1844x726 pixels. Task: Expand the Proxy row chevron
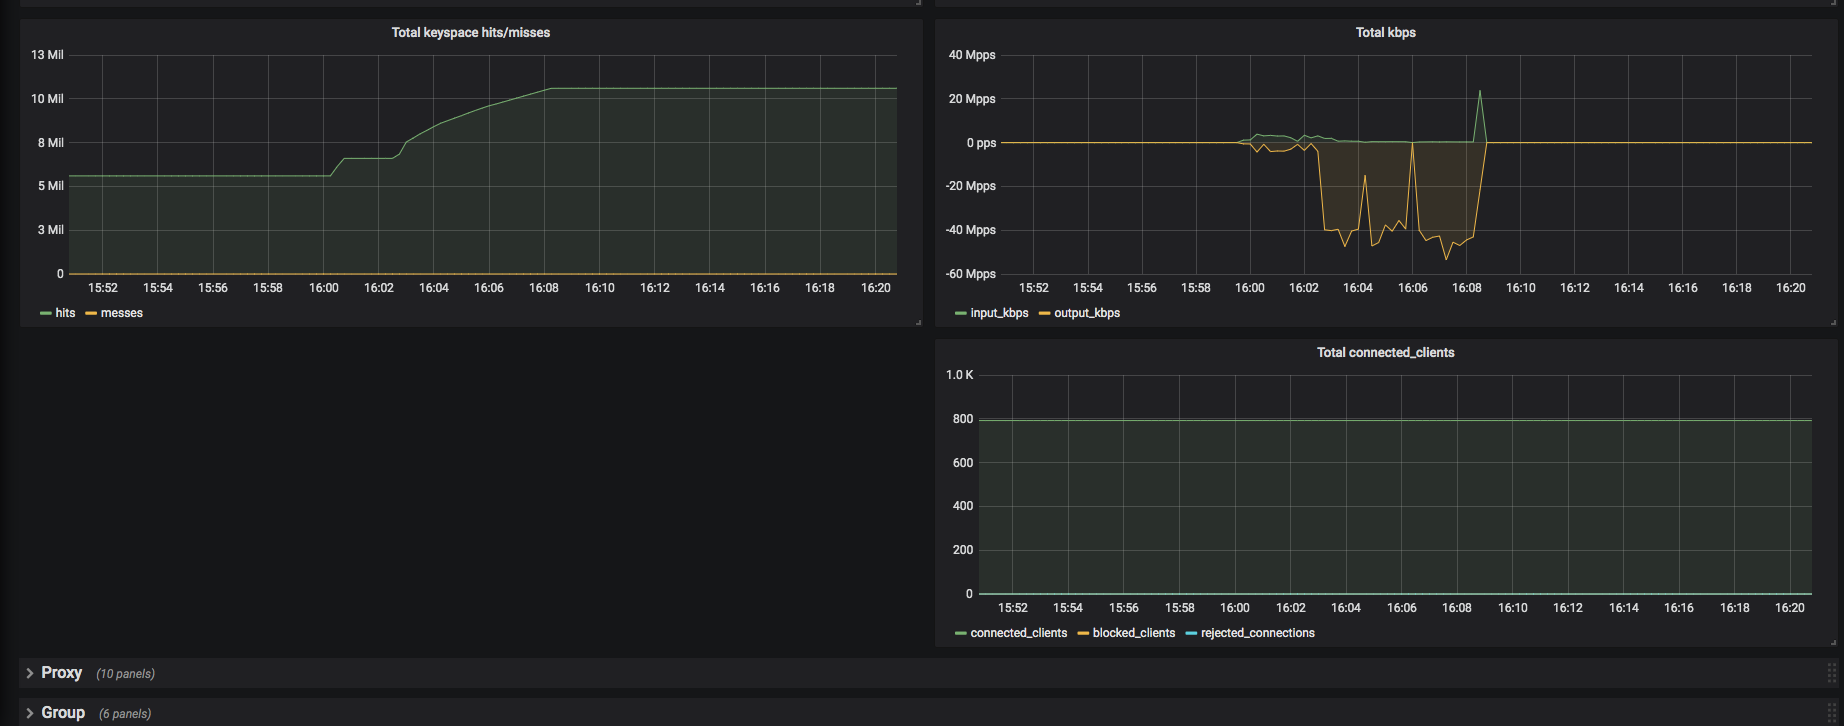30,673
